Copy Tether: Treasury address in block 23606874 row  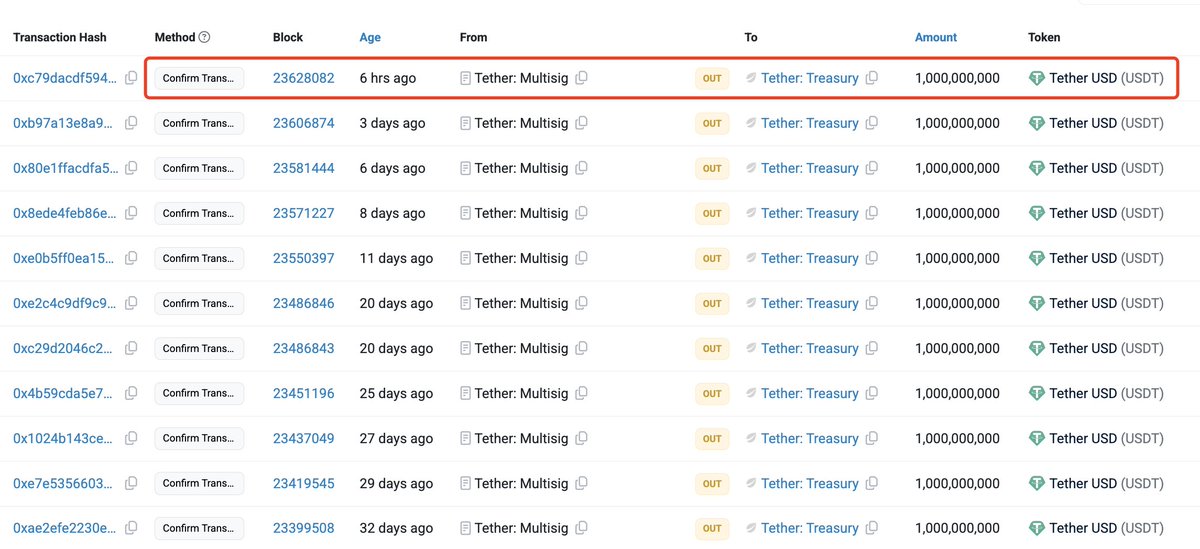[x=872, y=123]
